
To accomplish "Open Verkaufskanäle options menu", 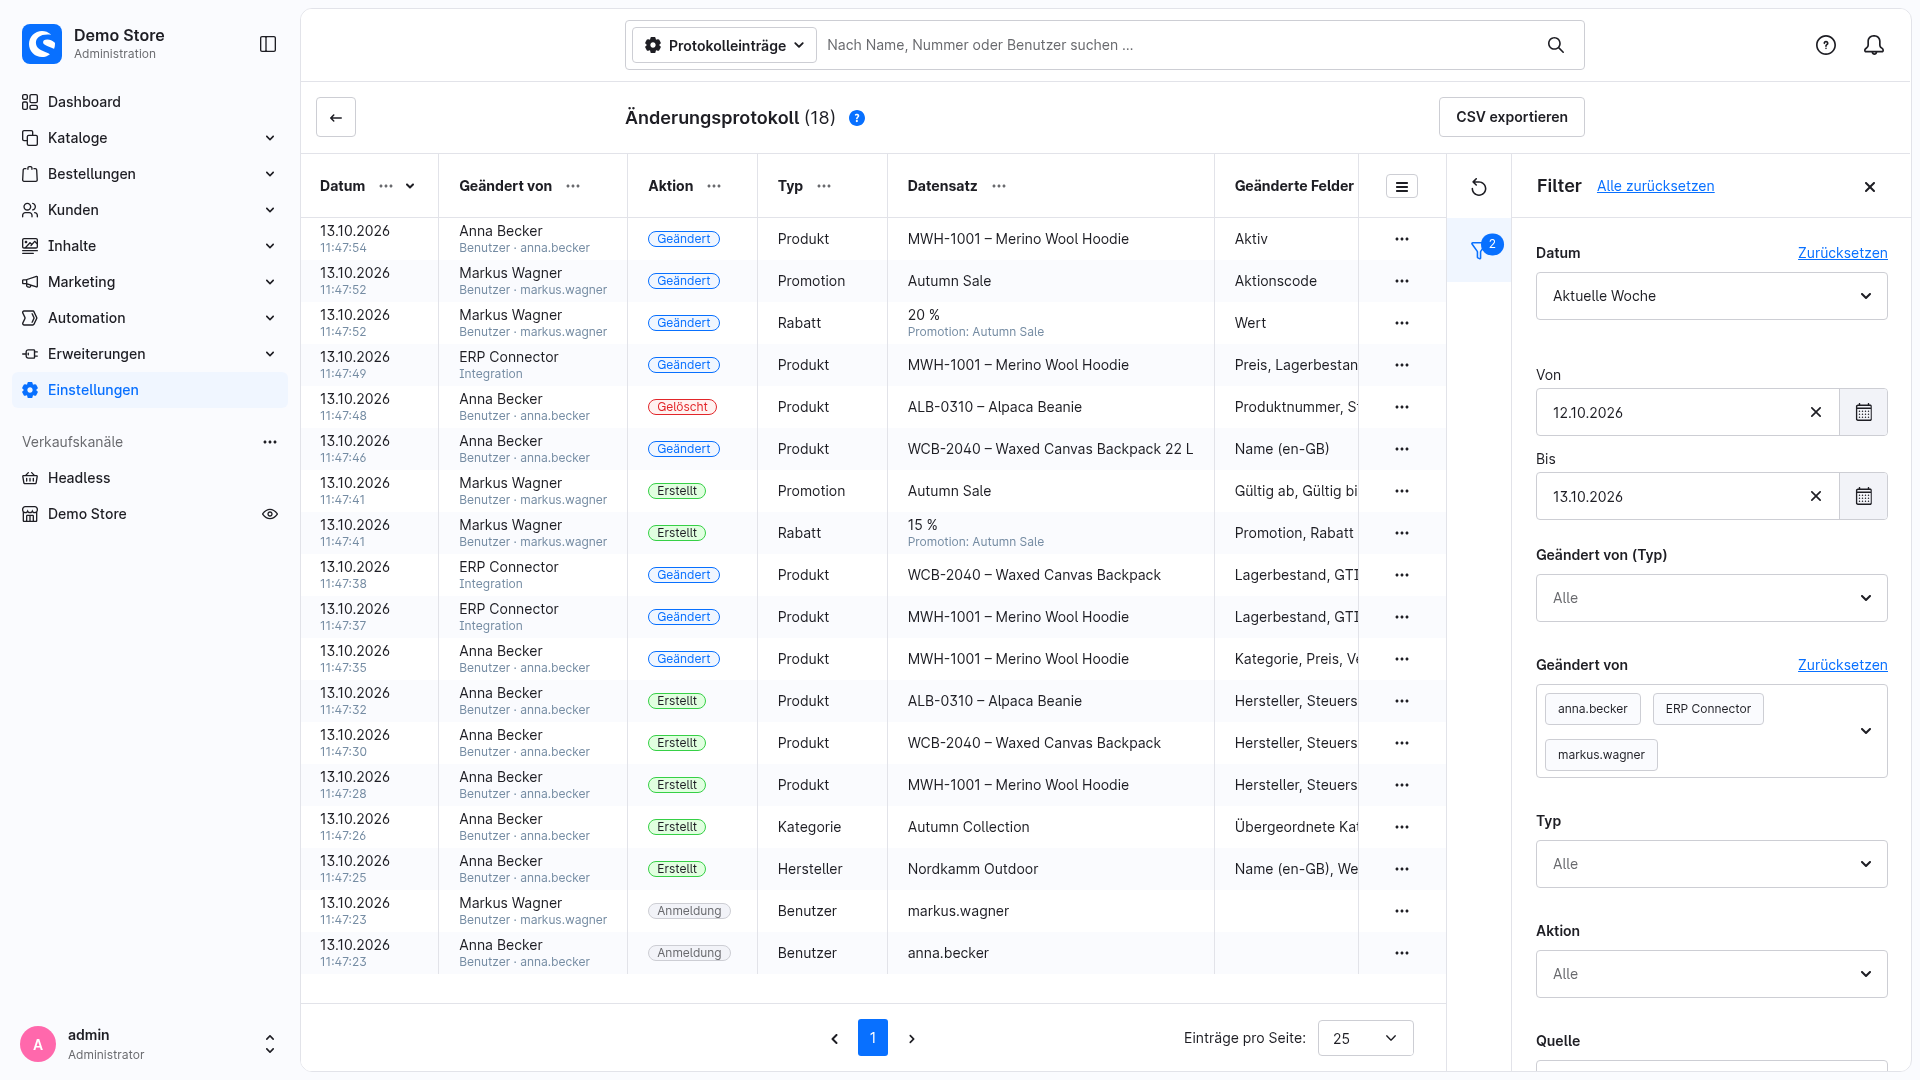I will (x=270, y=442).
